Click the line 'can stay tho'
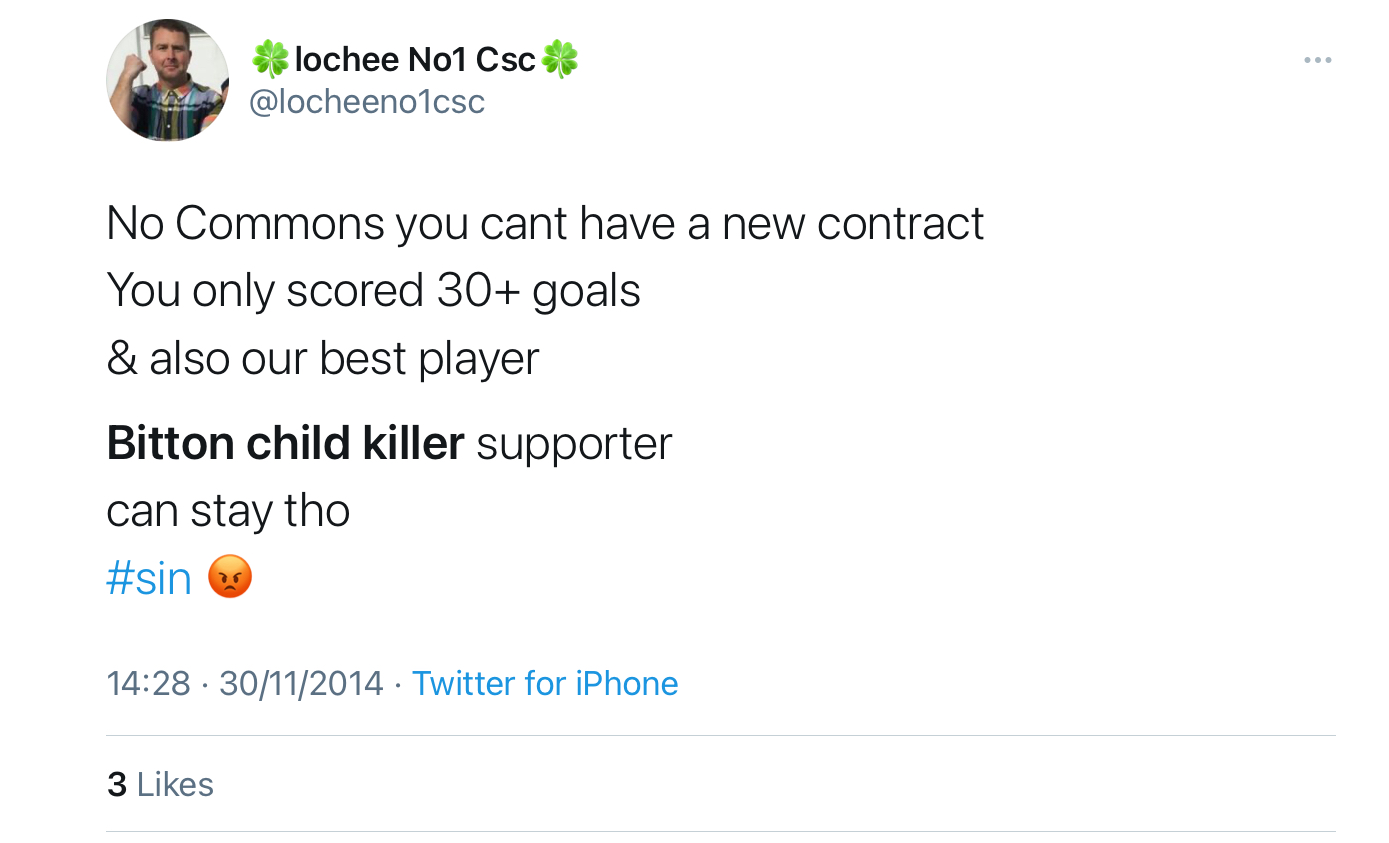The width and height of the screenshot is (1389, 843). tap(228, 511)
